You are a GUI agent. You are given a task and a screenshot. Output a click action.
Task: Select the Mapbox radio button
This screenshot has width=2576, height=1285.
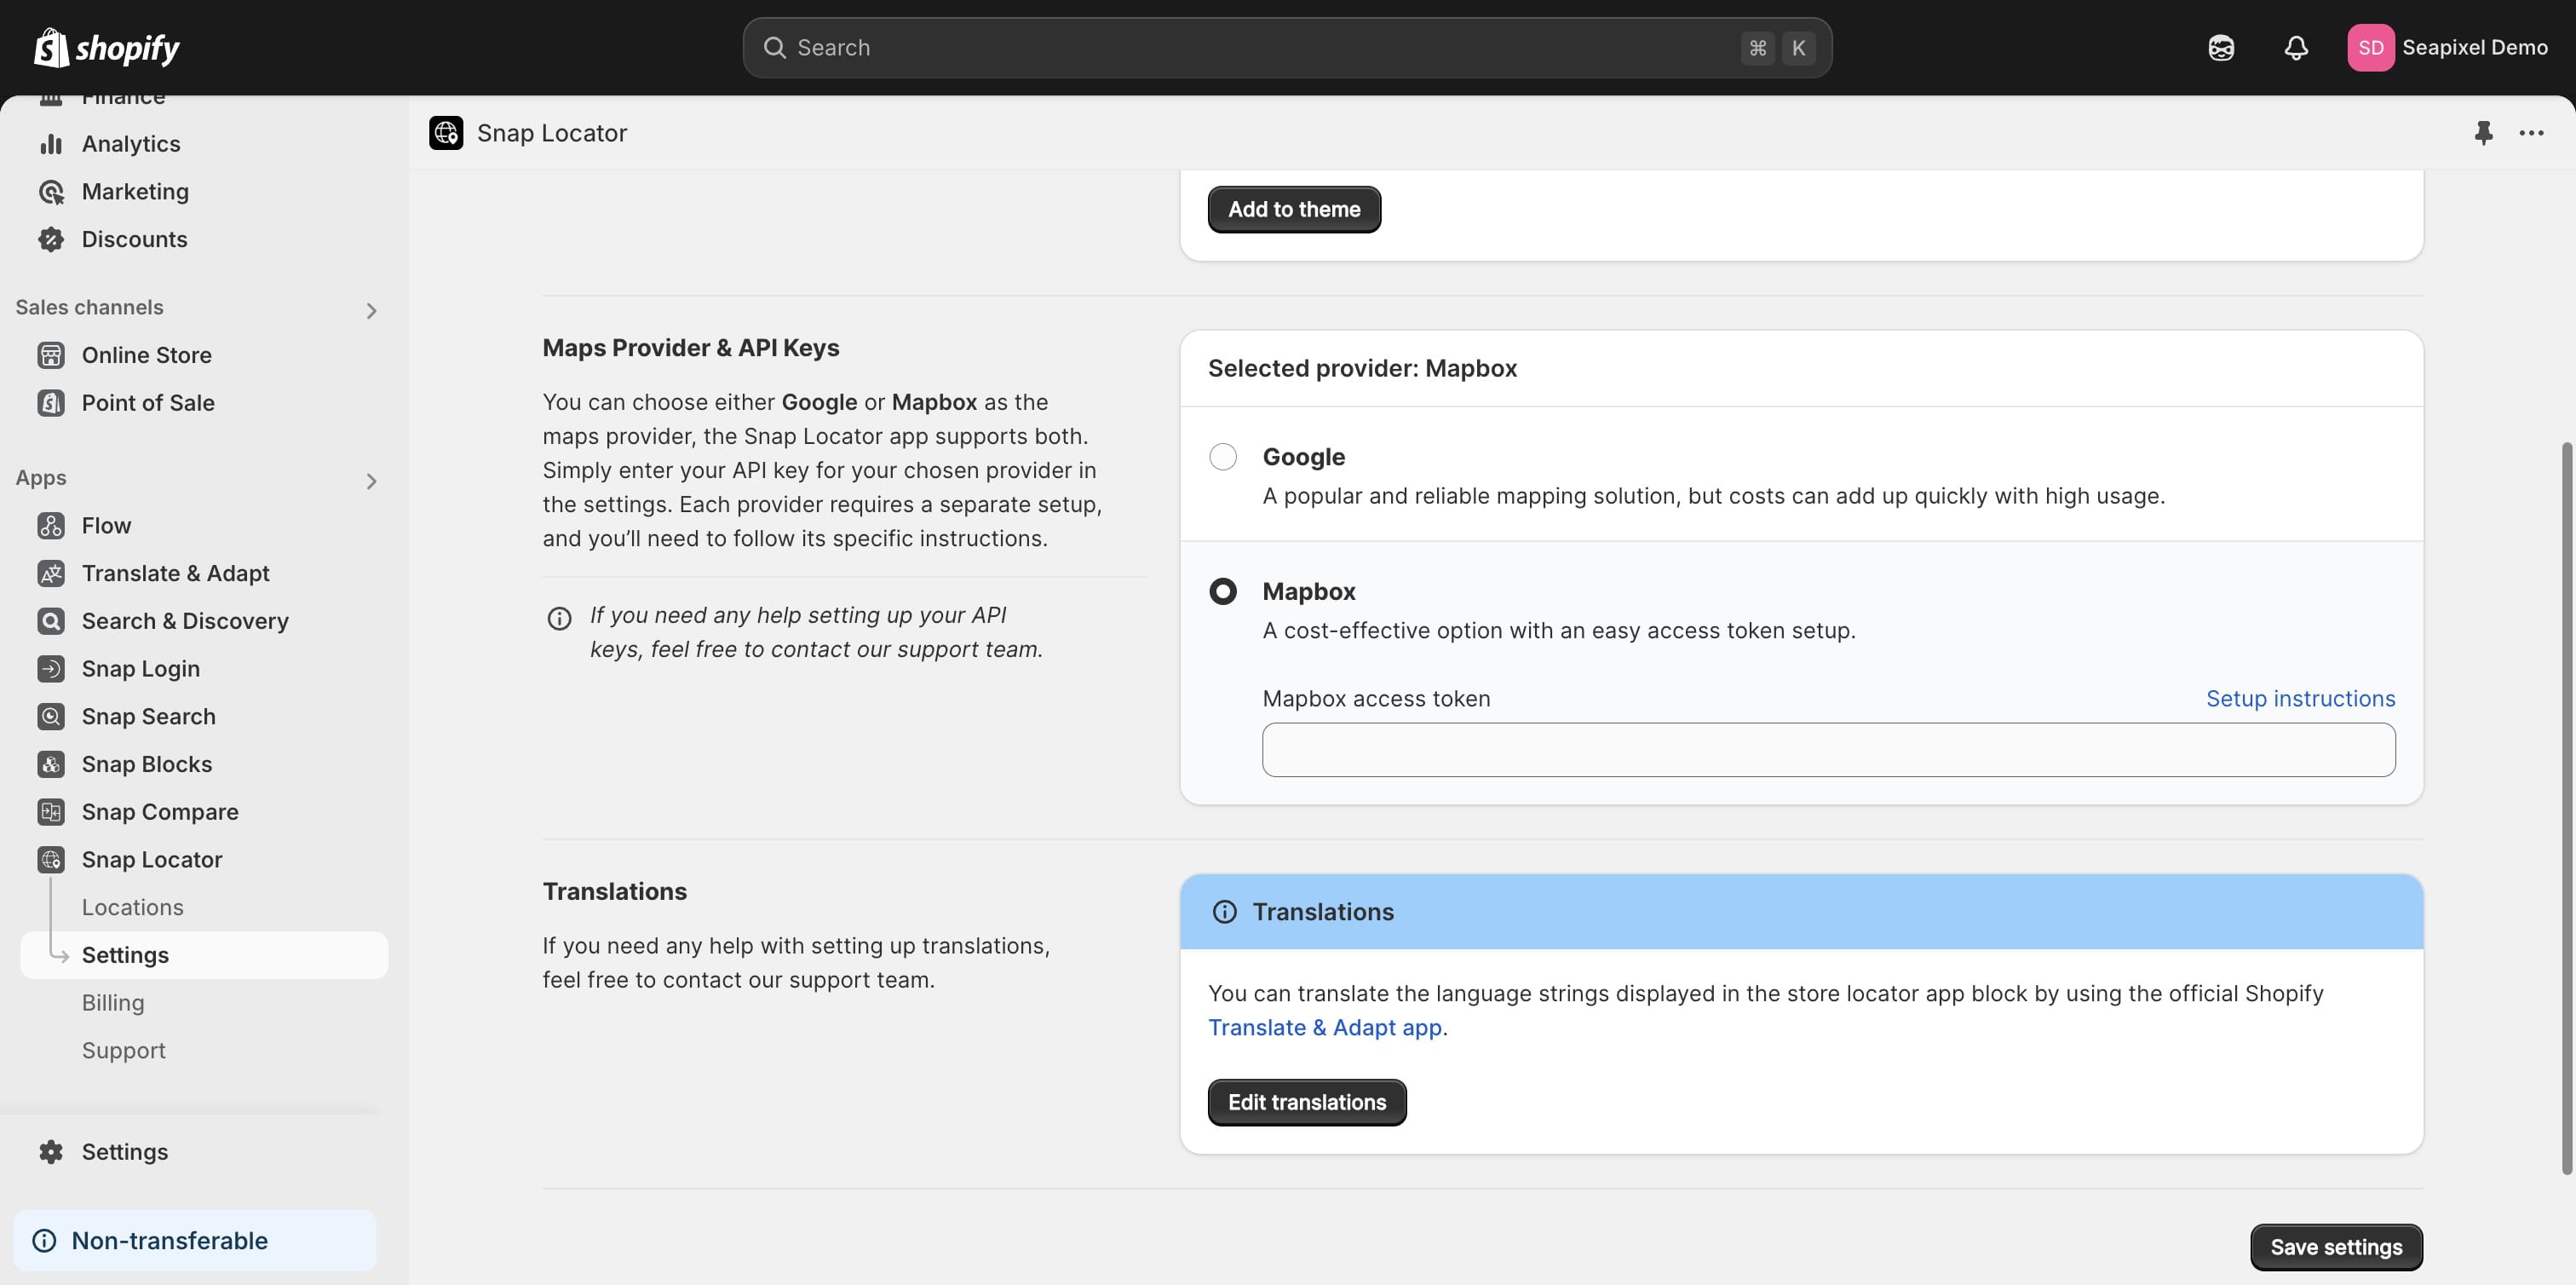click(1222, 591)
